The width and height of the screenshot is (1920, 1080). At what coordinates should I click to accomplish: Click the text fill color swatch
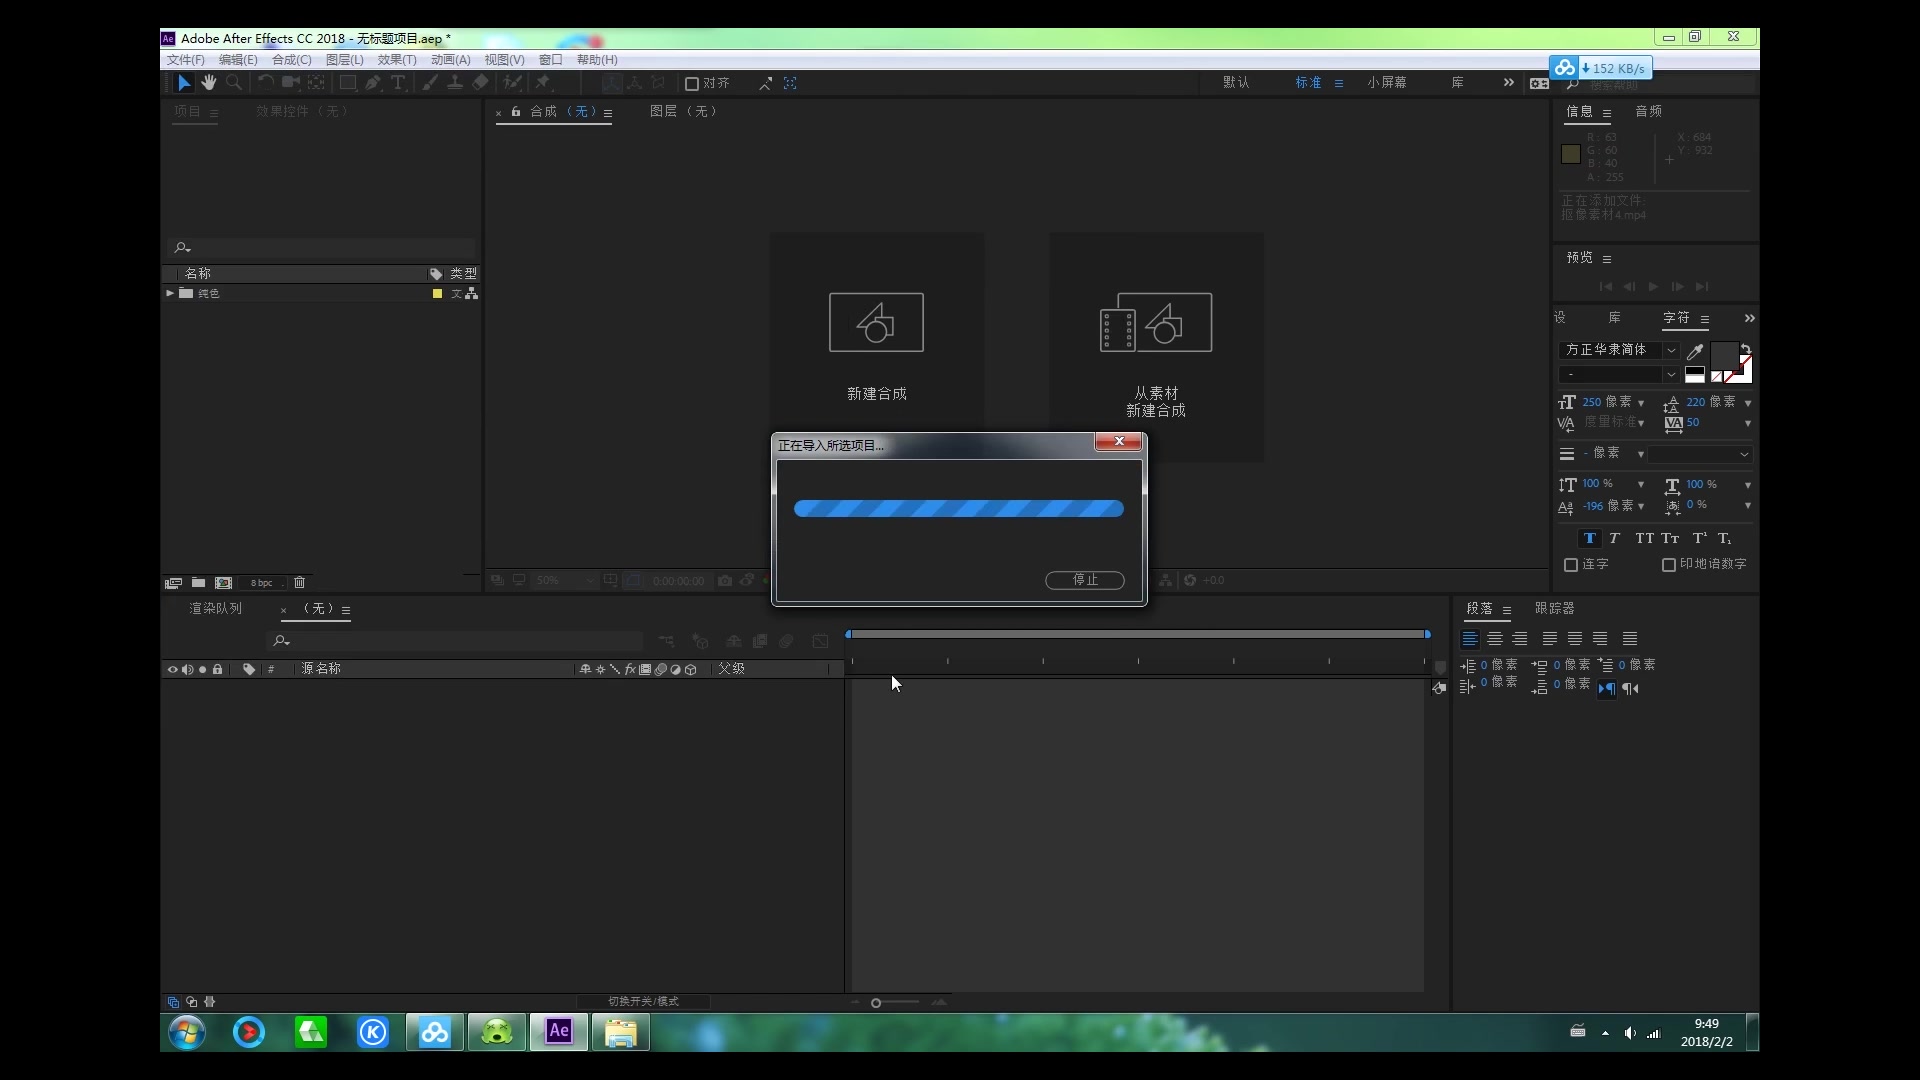coord(1724,354)
